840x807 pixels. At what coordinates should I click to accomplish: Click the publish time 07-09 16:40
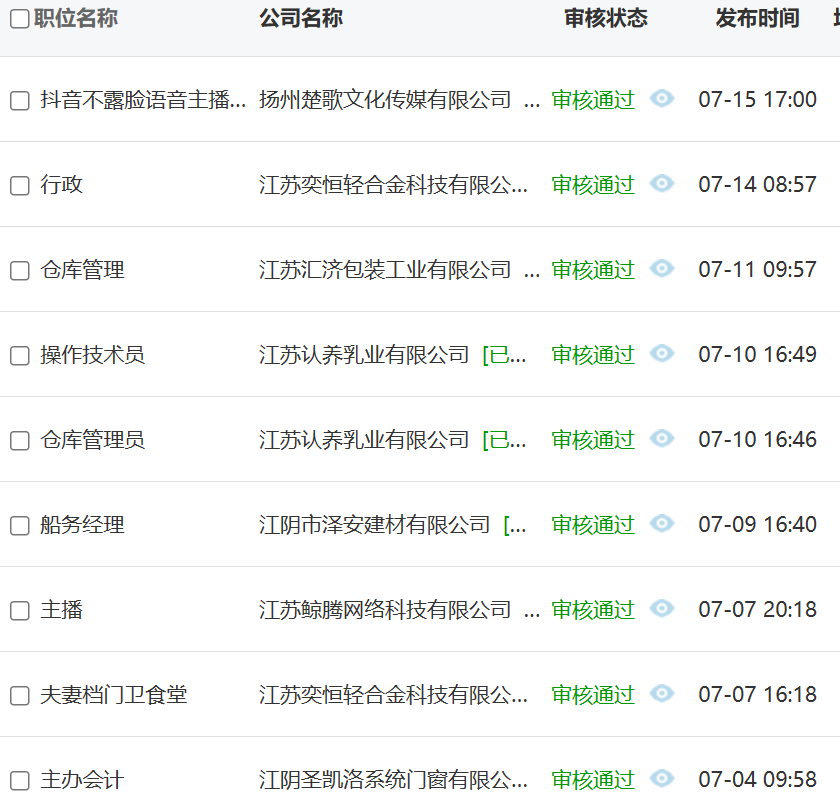[758, 525]
